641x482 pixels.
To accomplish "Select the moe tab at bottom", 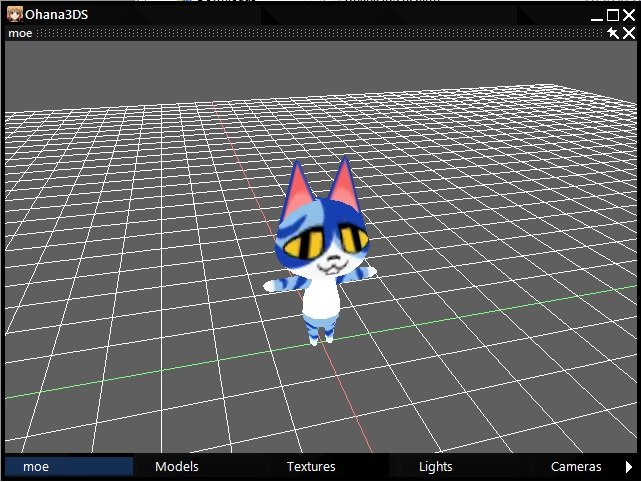I will point(69,466).
